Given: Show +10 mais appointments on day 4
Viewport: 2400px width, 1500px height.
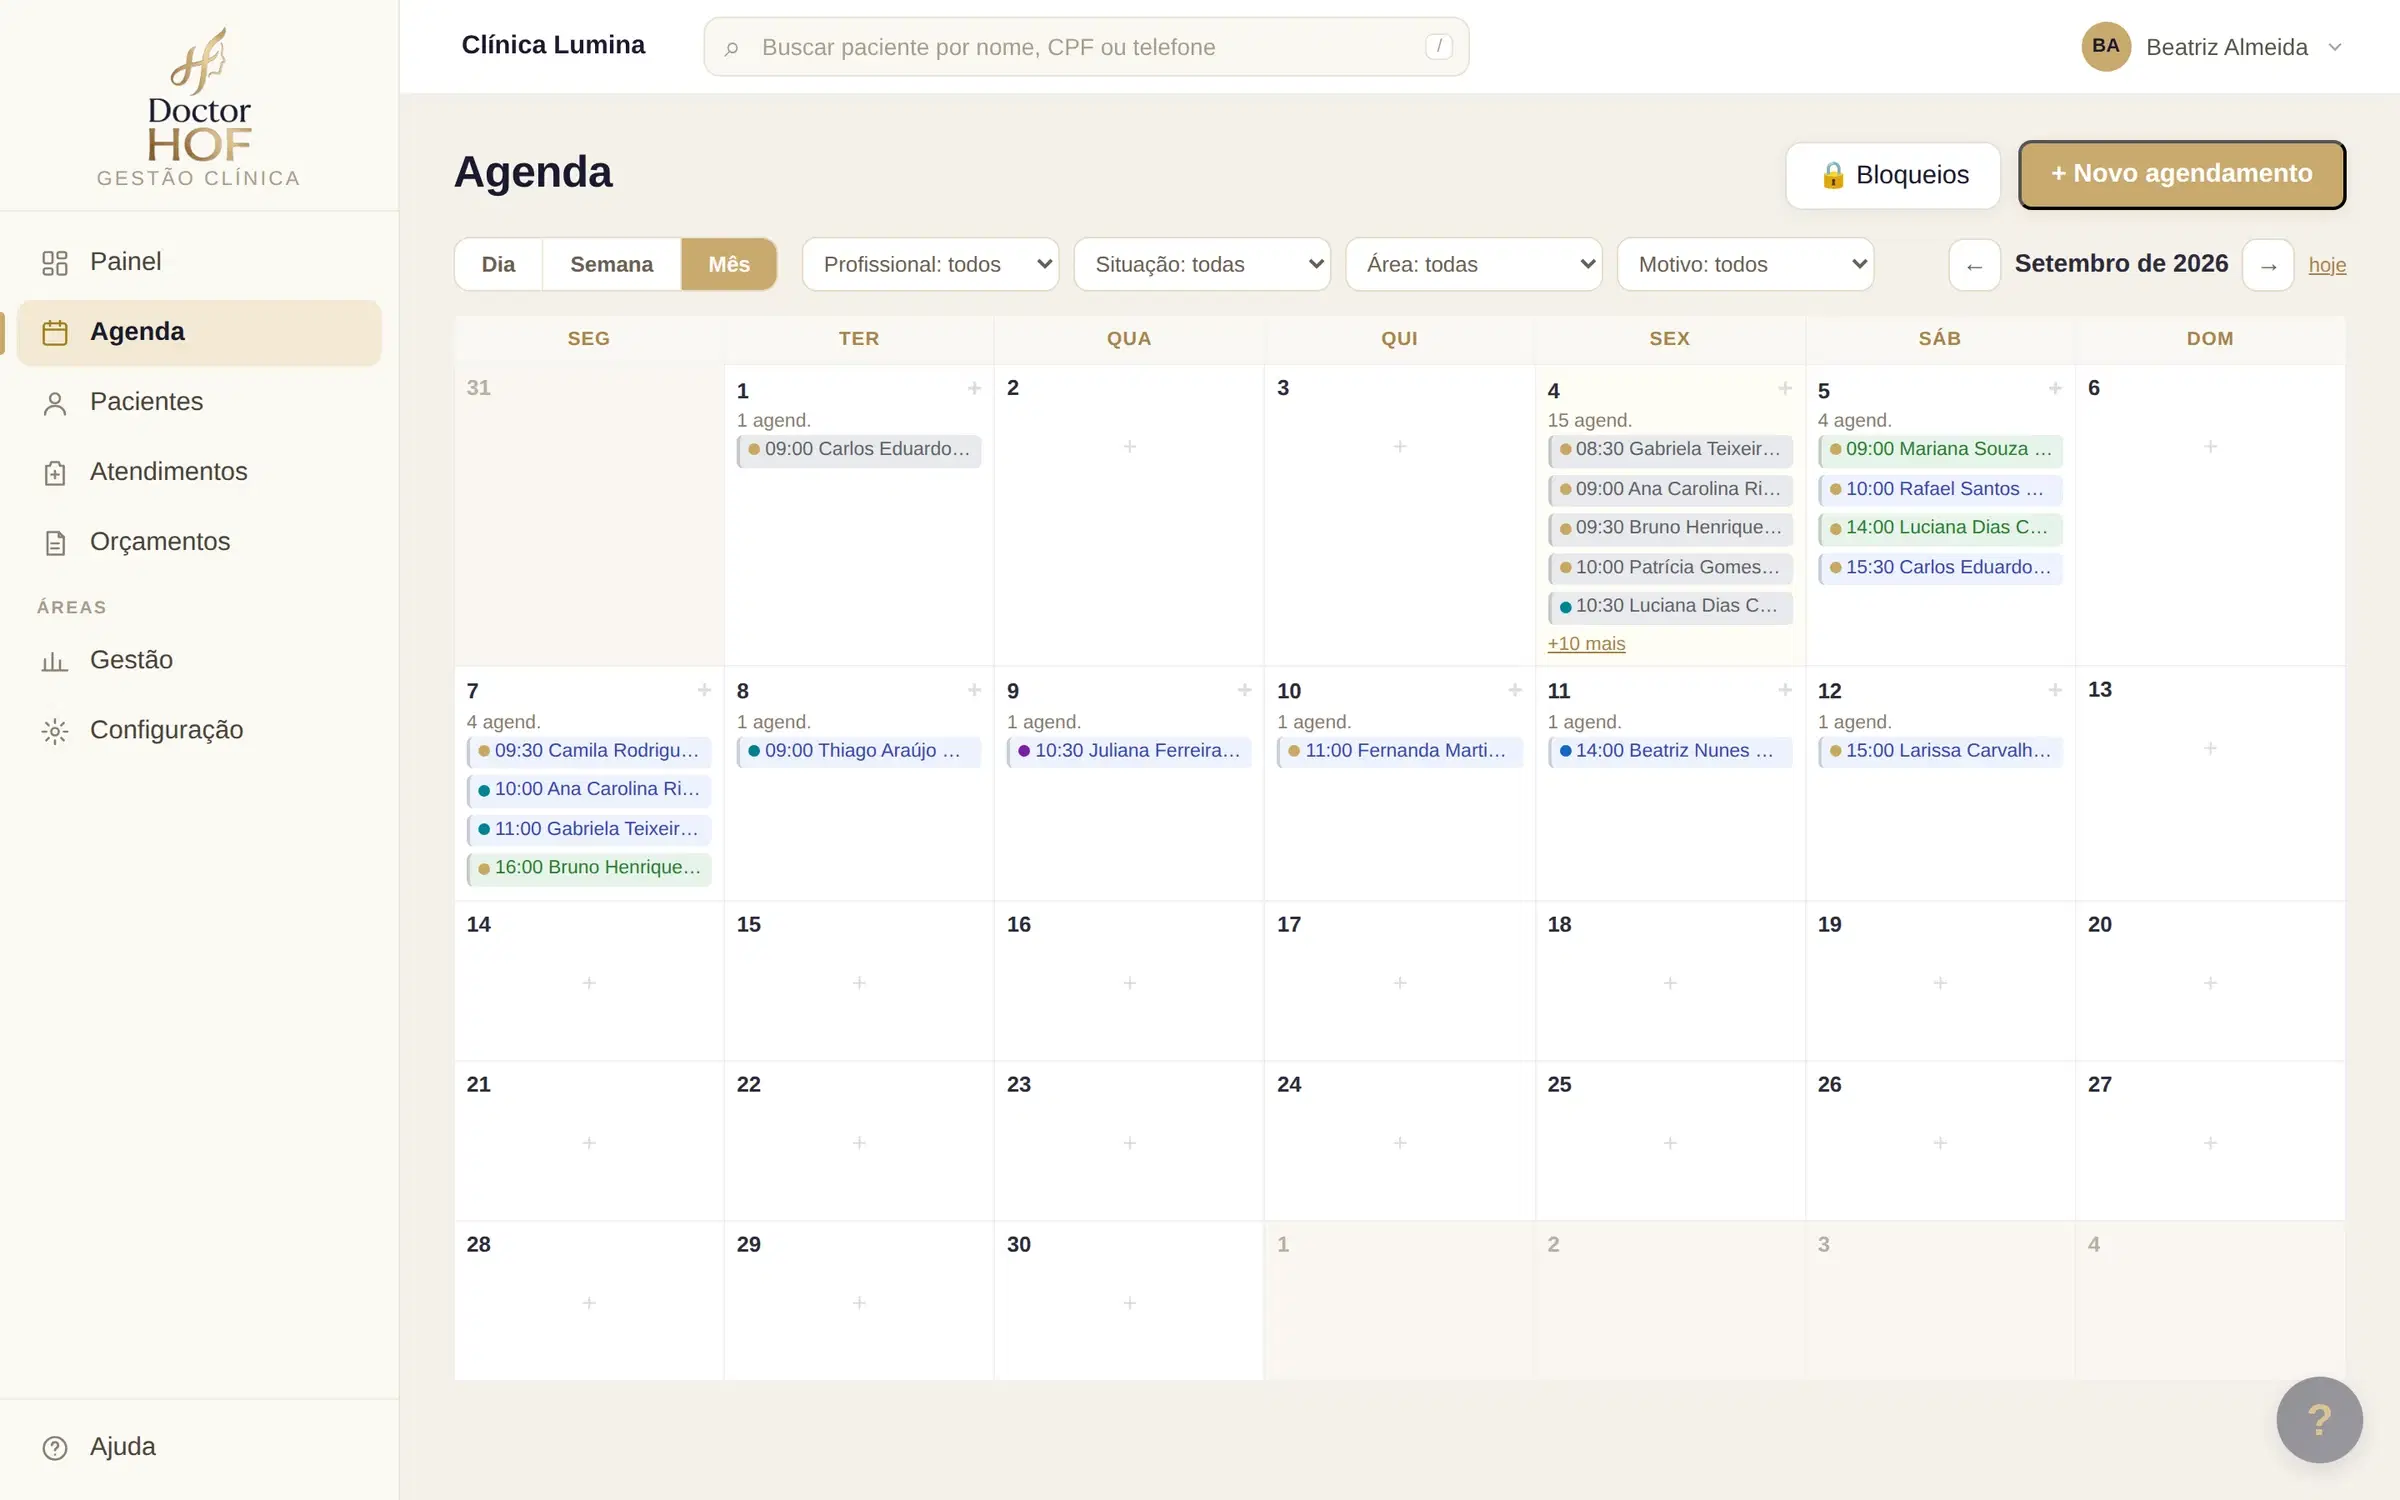Looking at the screenshot, I should (1586, 644).
